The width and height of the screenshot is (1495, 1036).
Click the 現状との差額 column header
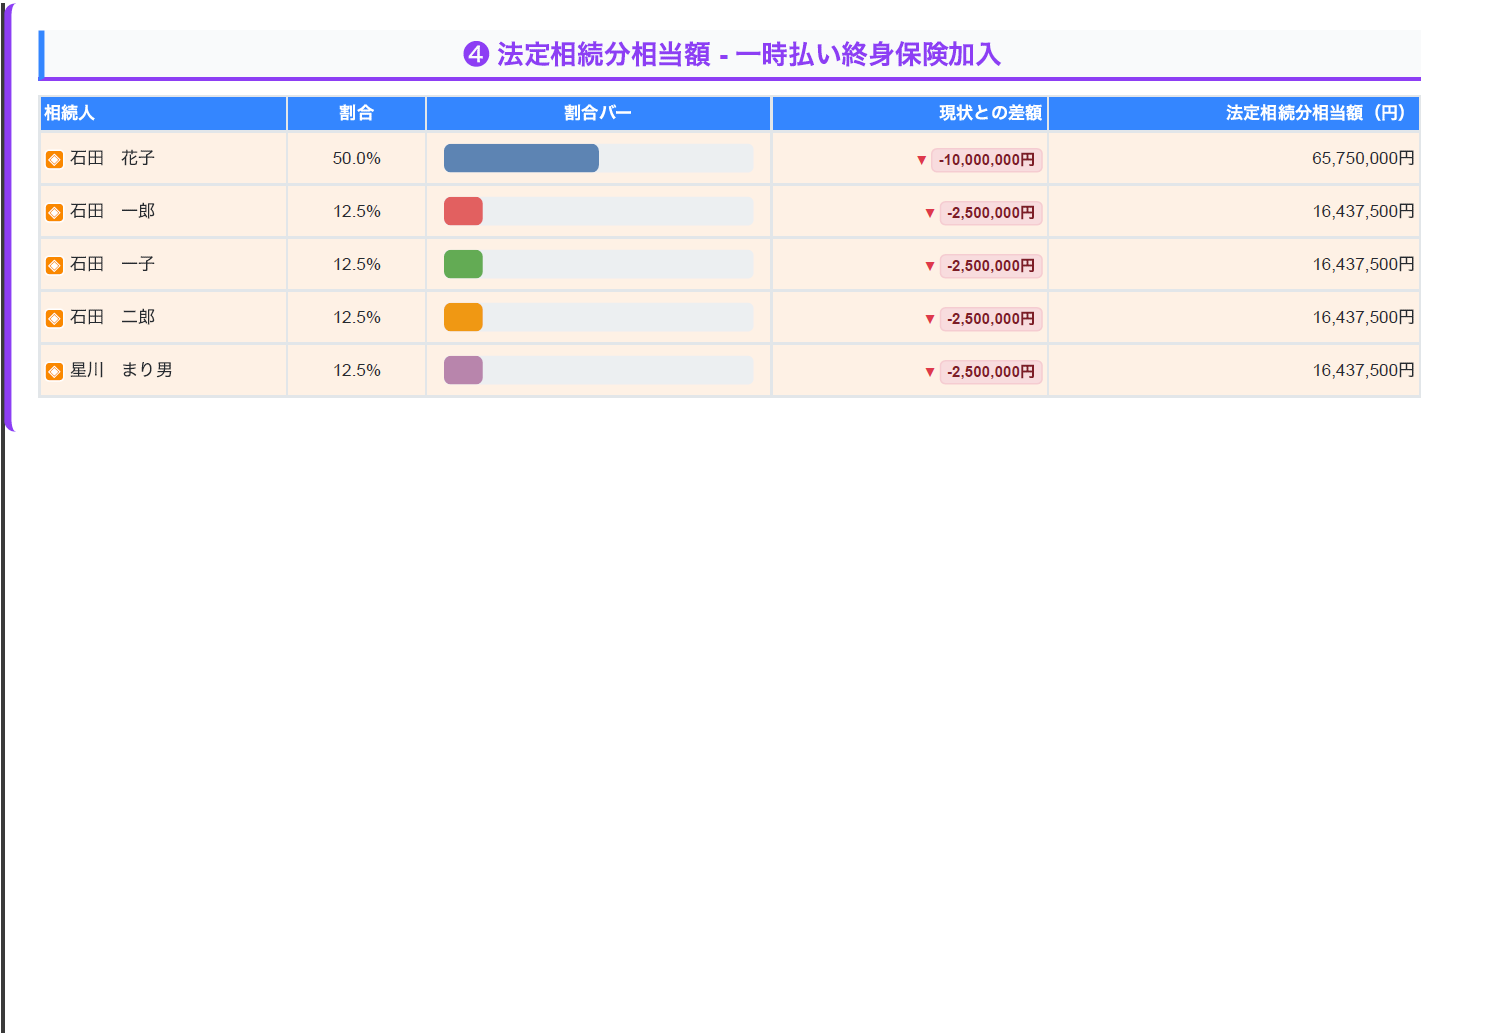910,113
